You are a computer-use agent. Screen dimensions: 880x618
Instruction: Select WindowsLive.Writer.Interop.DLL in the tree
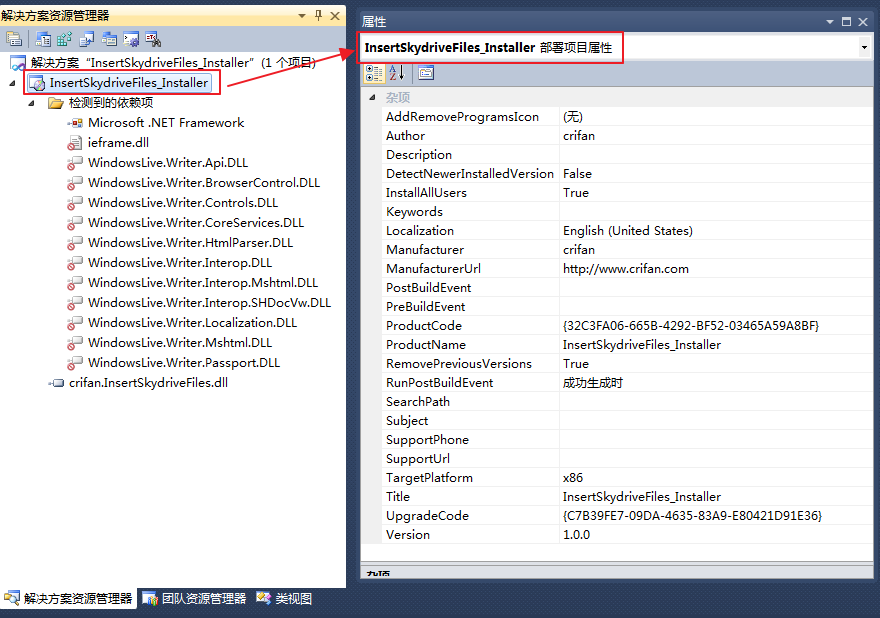point(180,263)
